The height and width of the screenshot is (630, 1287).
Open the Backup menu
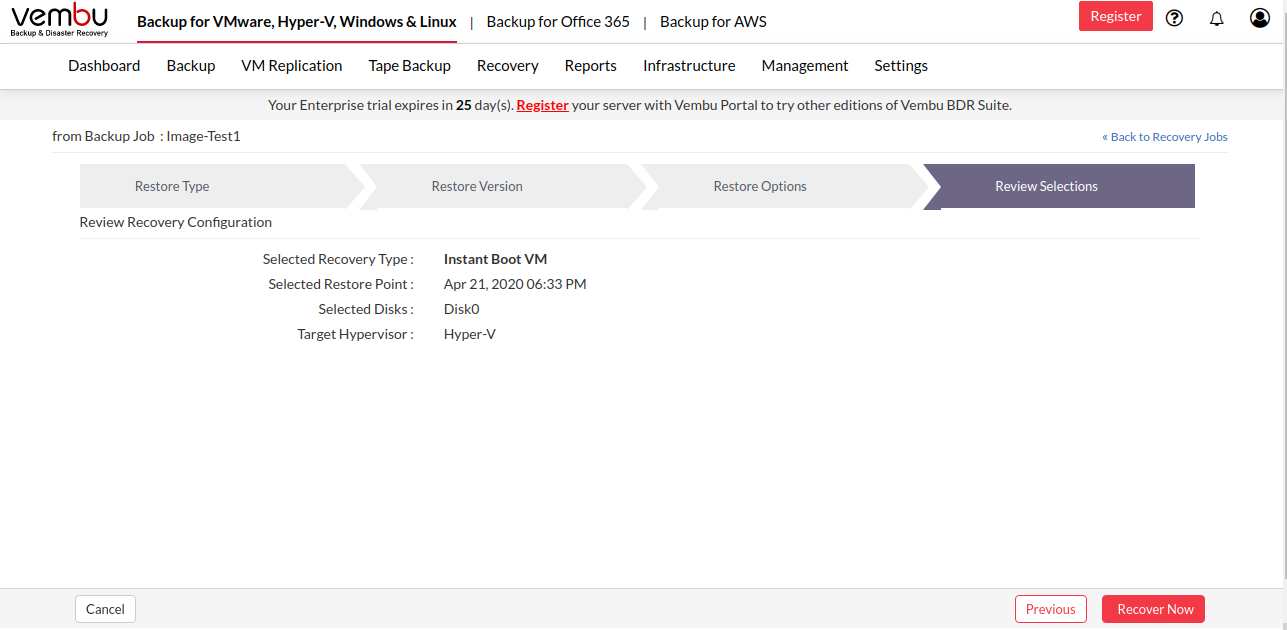coord(191,66)
